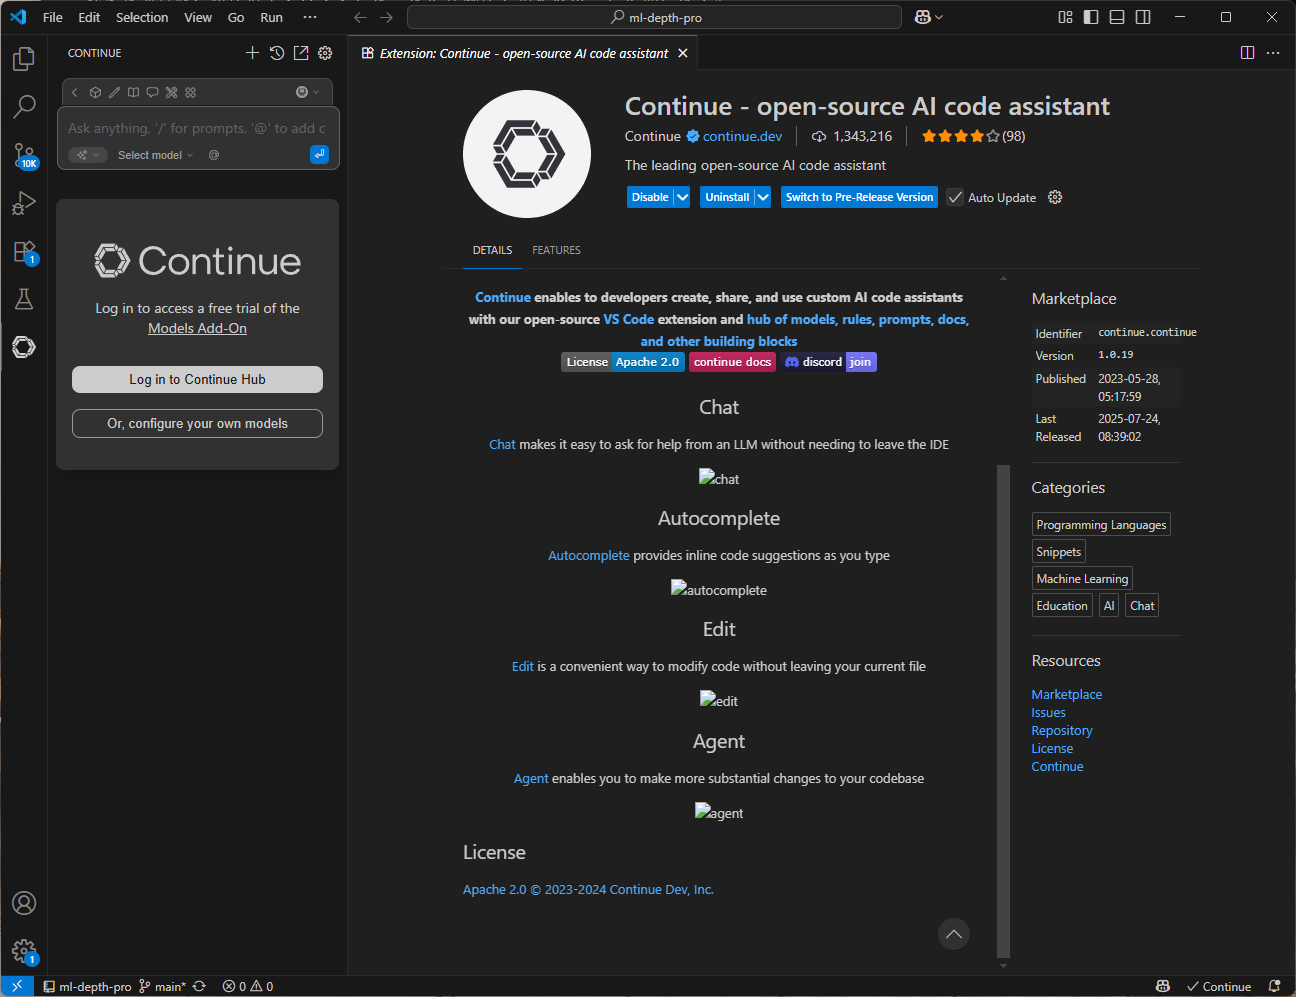
Task: Open the Models Add-On link
Action: click(x=197, y=328)
